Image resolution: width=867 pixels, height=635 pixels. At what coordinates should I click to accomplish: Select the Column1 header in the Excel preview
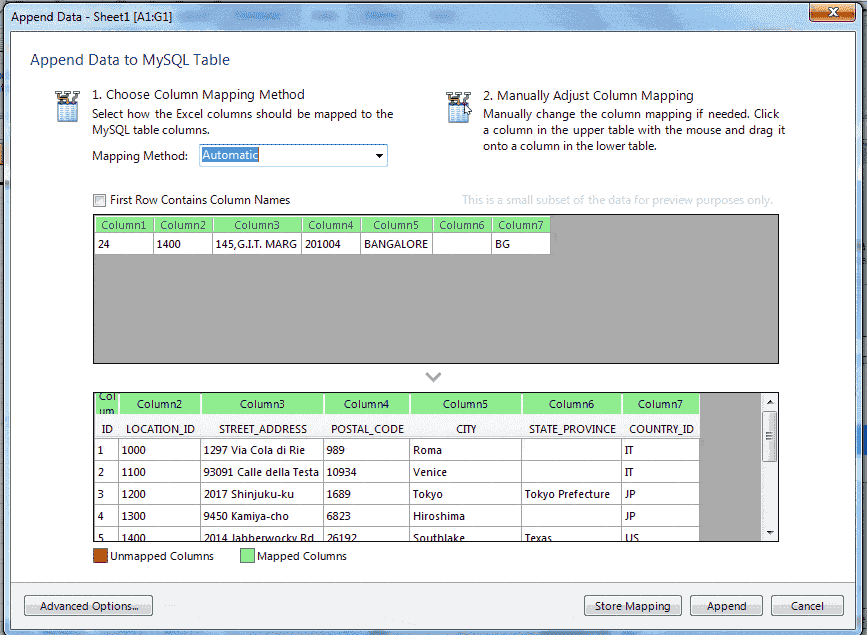pyautogui.click(x=123, y=224)
